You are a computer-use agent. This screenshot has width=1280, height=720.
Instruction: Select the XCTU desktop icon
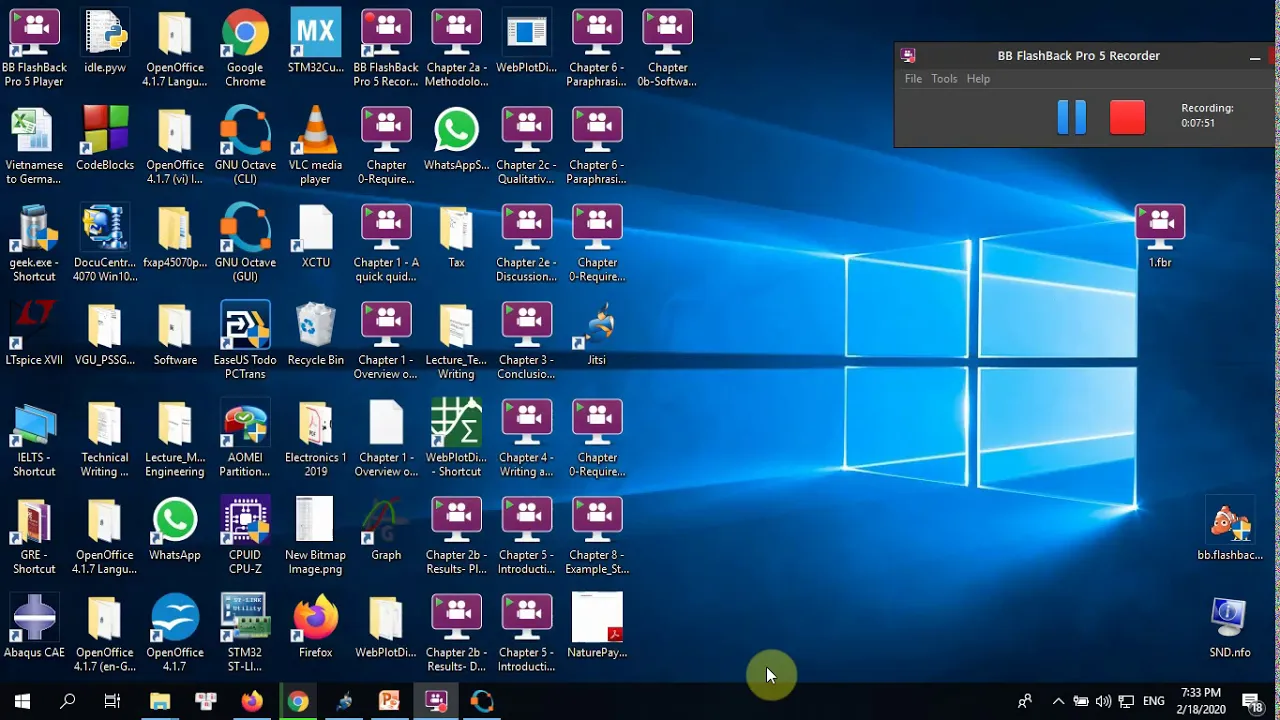(x=315, y=237)
